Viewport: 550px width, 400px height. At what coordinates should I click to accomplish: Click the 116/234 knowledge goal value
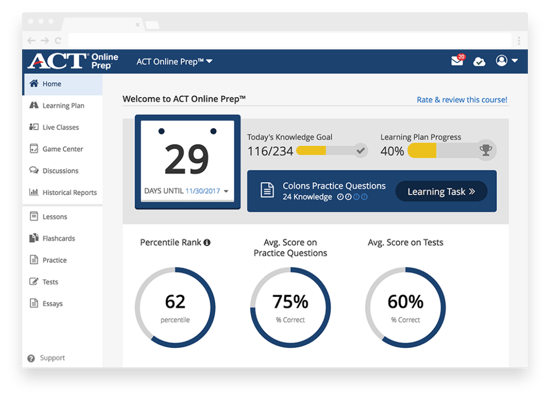270,151
